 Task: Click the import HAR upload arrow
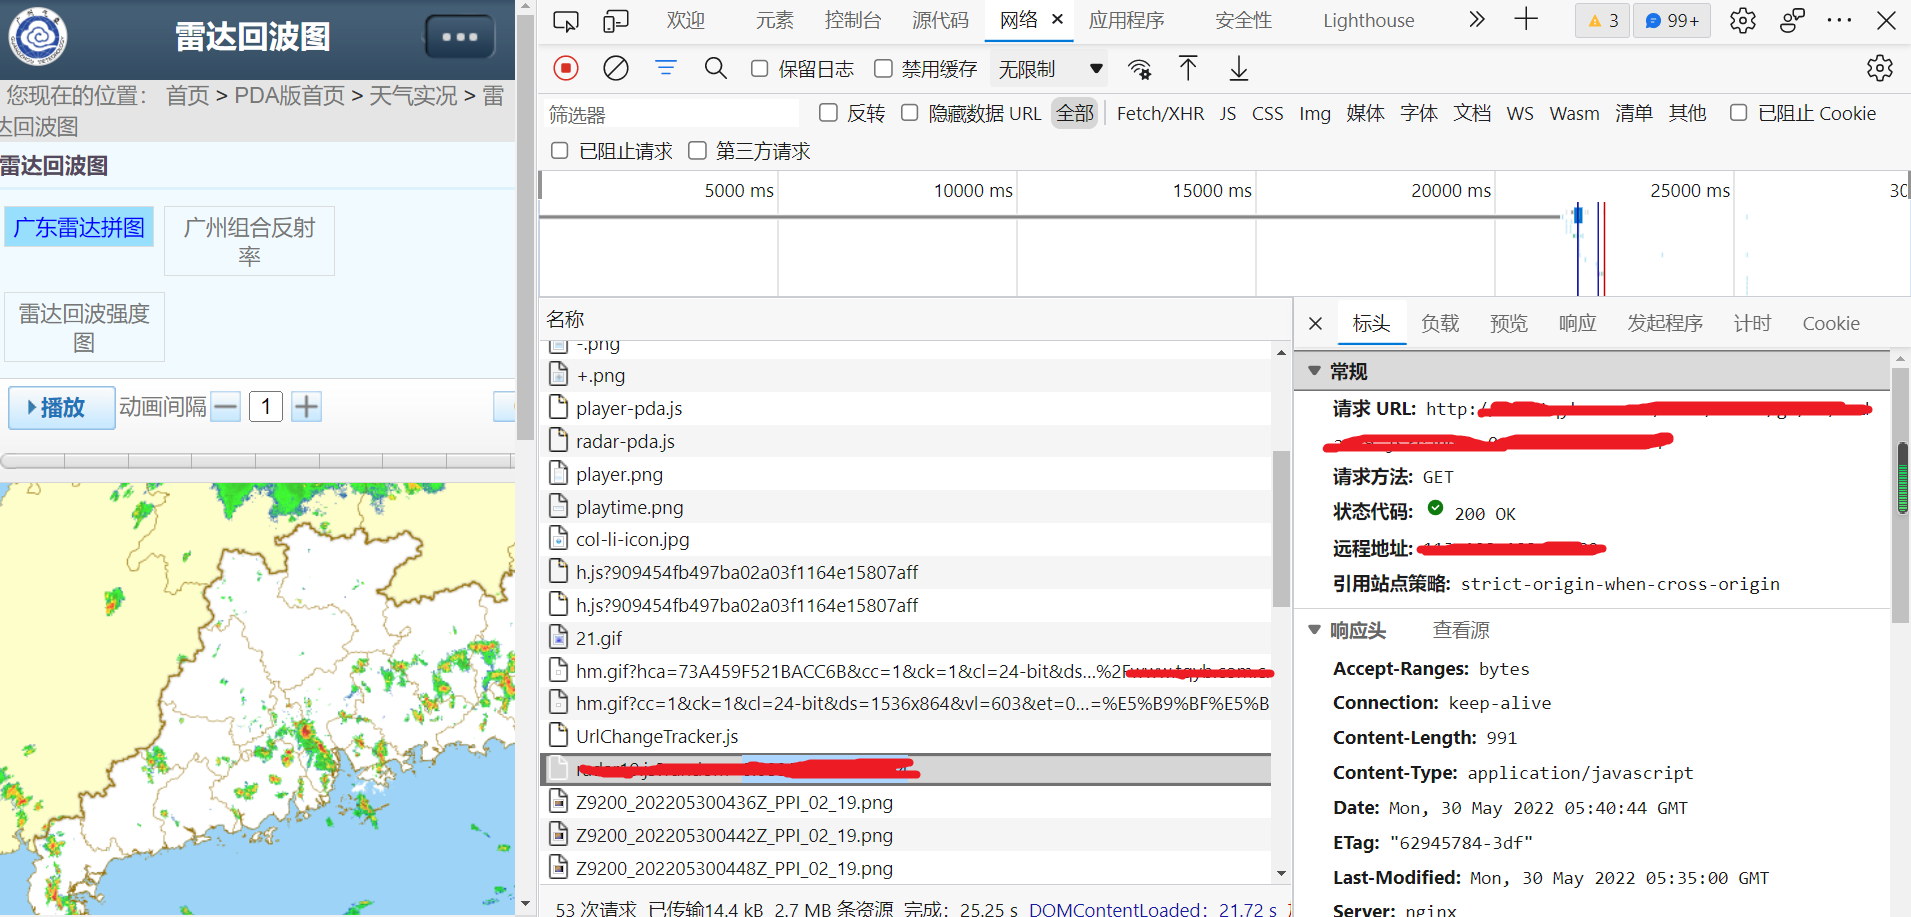tap(1188, 68)
